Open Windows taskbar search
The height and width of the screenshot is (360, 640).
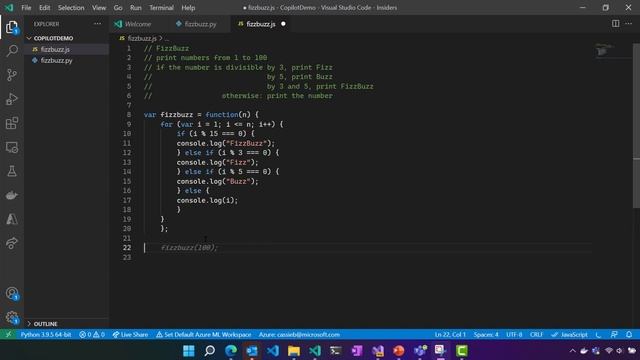click(x=210, y=351)
